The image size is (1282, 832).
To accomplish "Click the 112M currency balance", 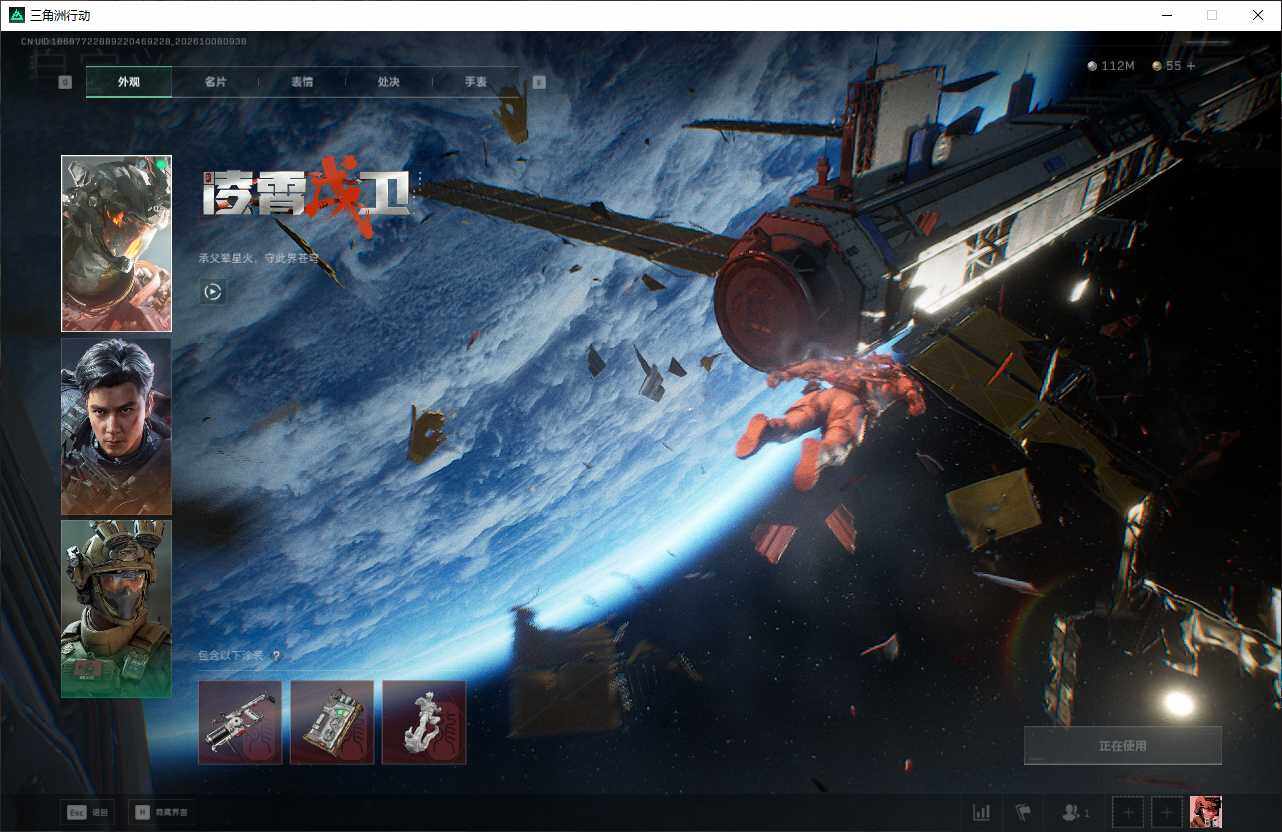I will point(1111,66).
